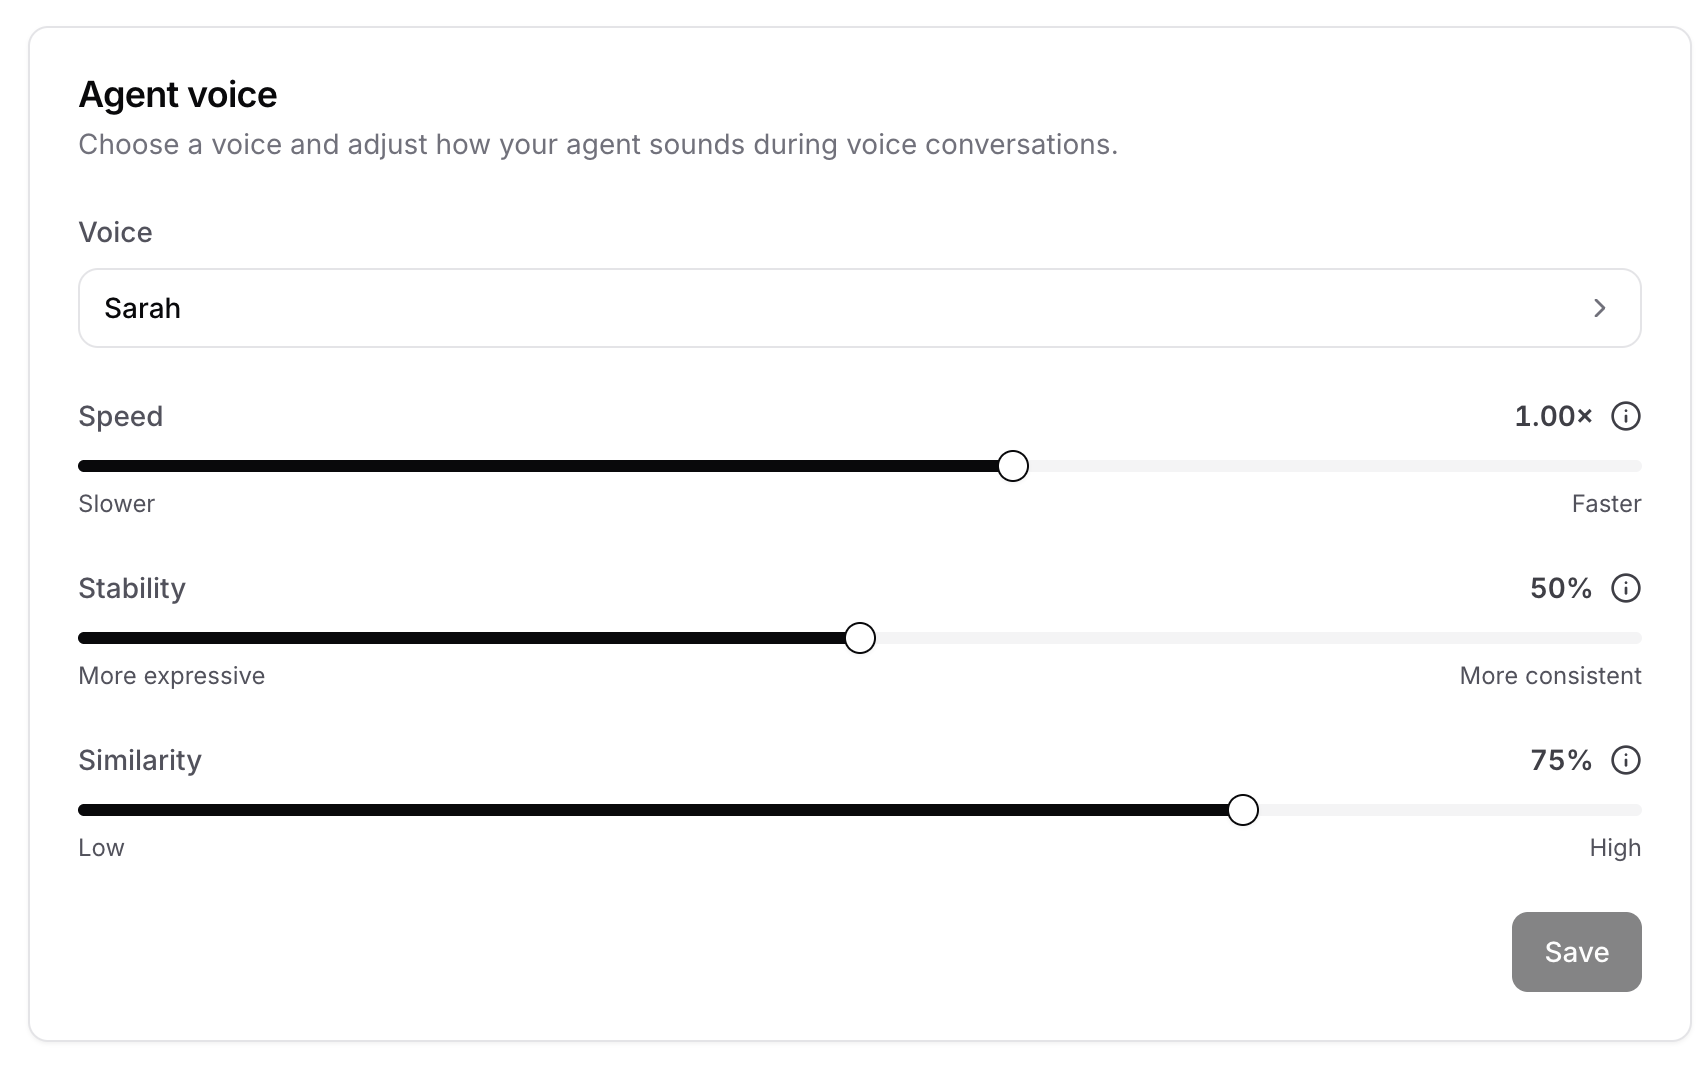This screenshot has width=1706, height=1068.
Task: Click the Speed slider handle
Action: pos(1013,465)
